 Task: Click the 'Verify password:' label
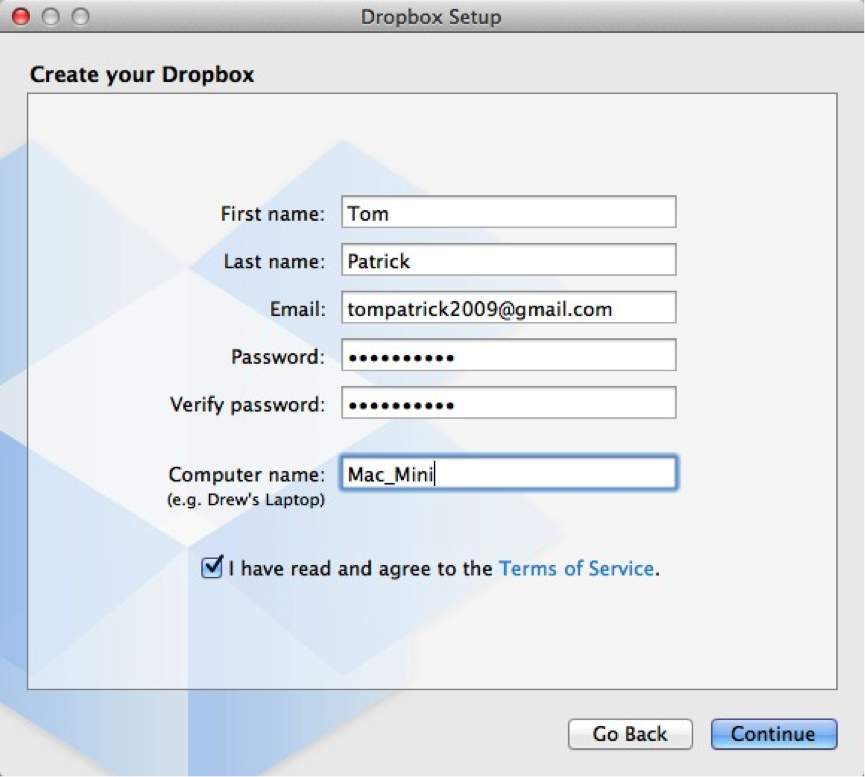coord(247,405)
